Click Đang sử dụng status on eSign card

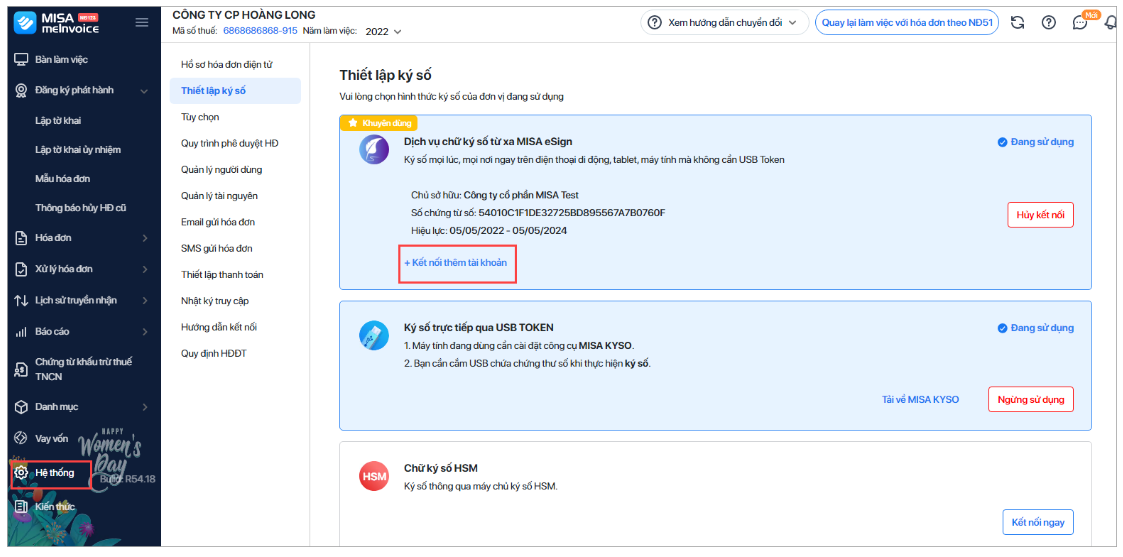[x=1036, y=142]
